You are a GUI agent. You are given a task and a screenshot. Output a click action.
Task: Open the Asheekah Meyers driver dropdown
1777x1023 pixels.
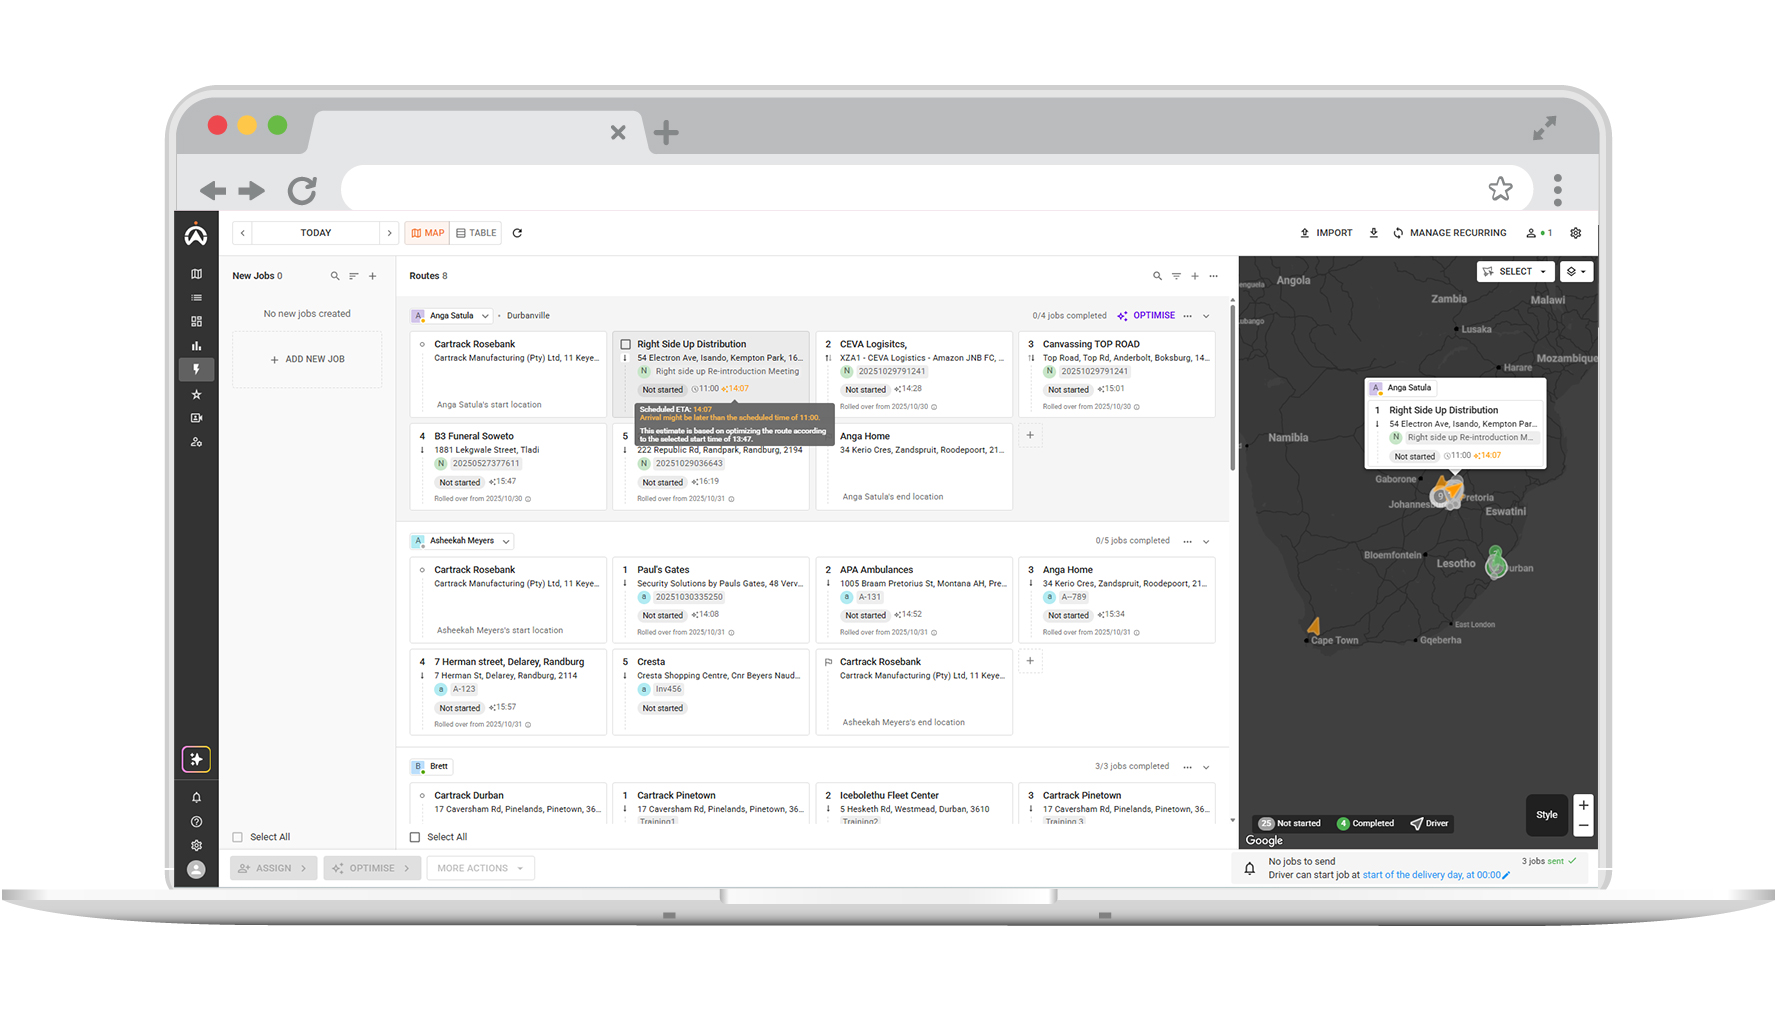coord(462,541)
